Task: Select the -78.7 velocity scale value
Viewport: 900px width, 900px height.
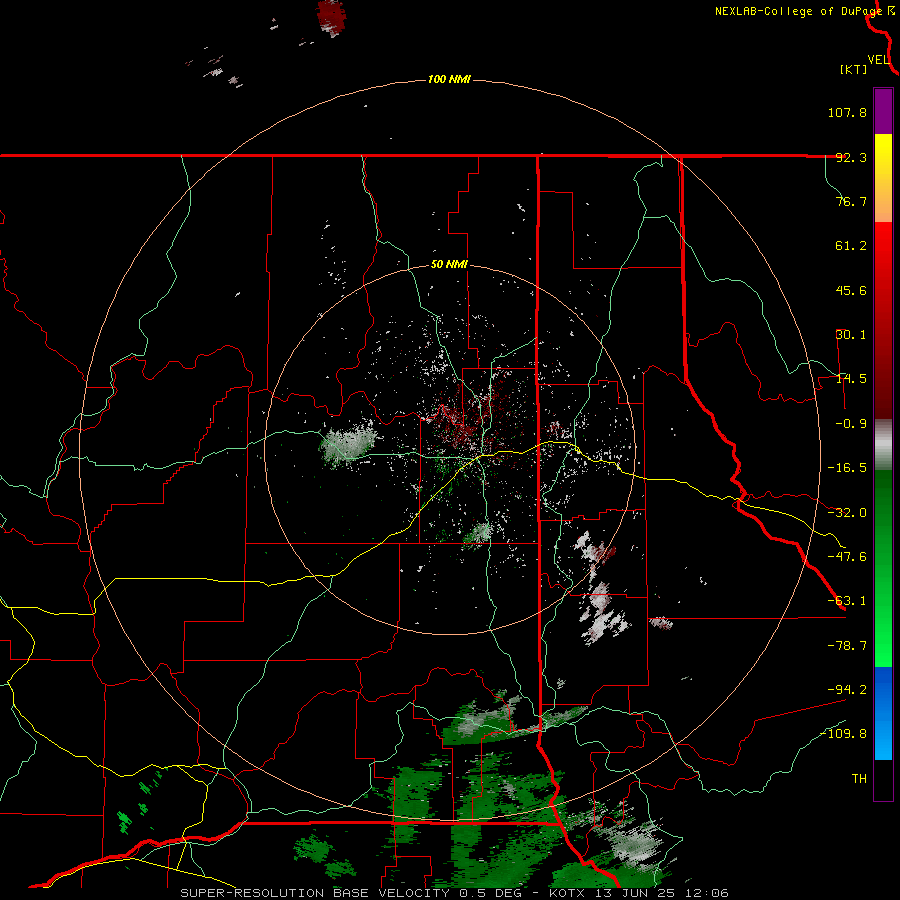Action: click(847, 646)
